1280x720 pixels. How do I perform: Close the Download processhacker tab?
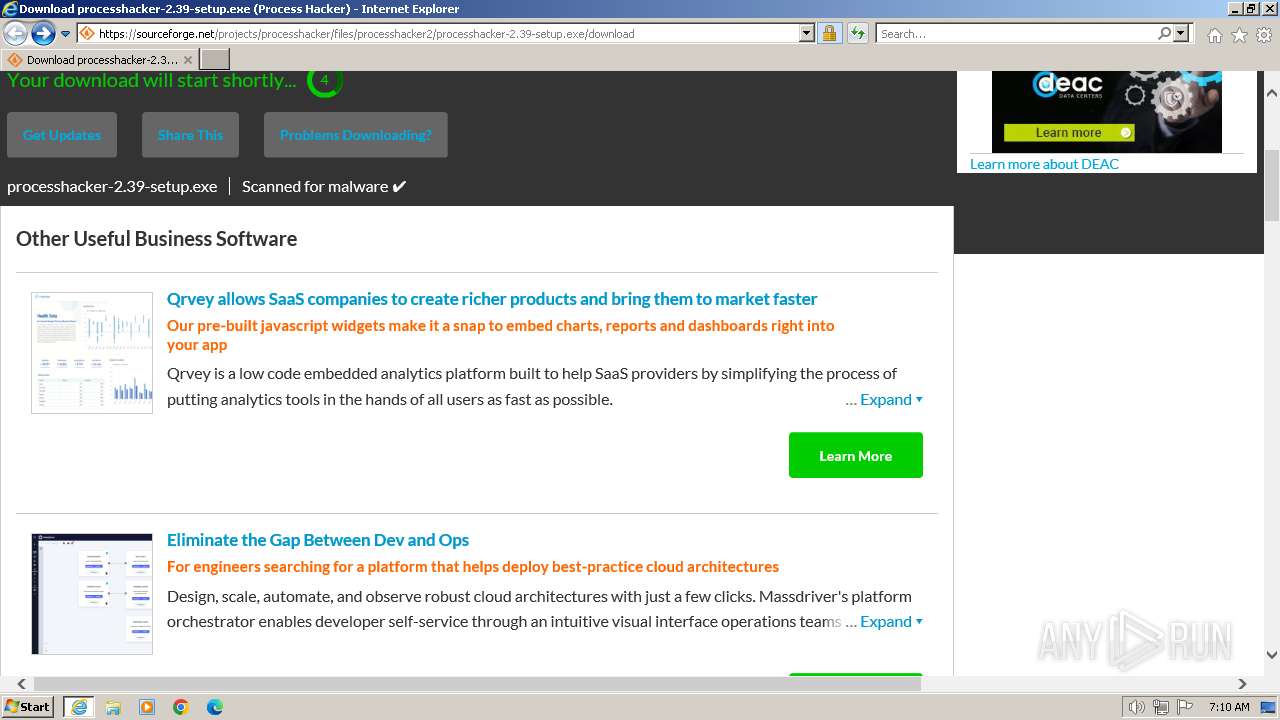[188, 60]
